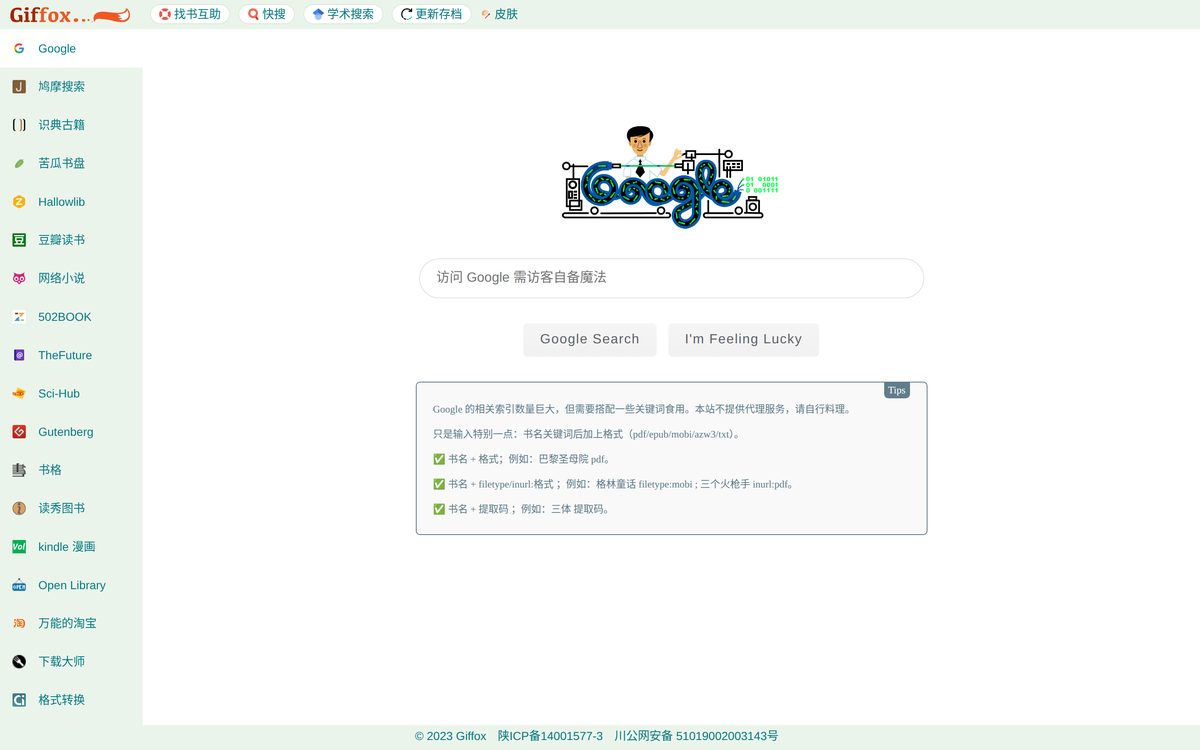Click the tip line about 三体 提取码
Image resolution: width=1200 pixels, height=750 pixels.
point(521,509)
